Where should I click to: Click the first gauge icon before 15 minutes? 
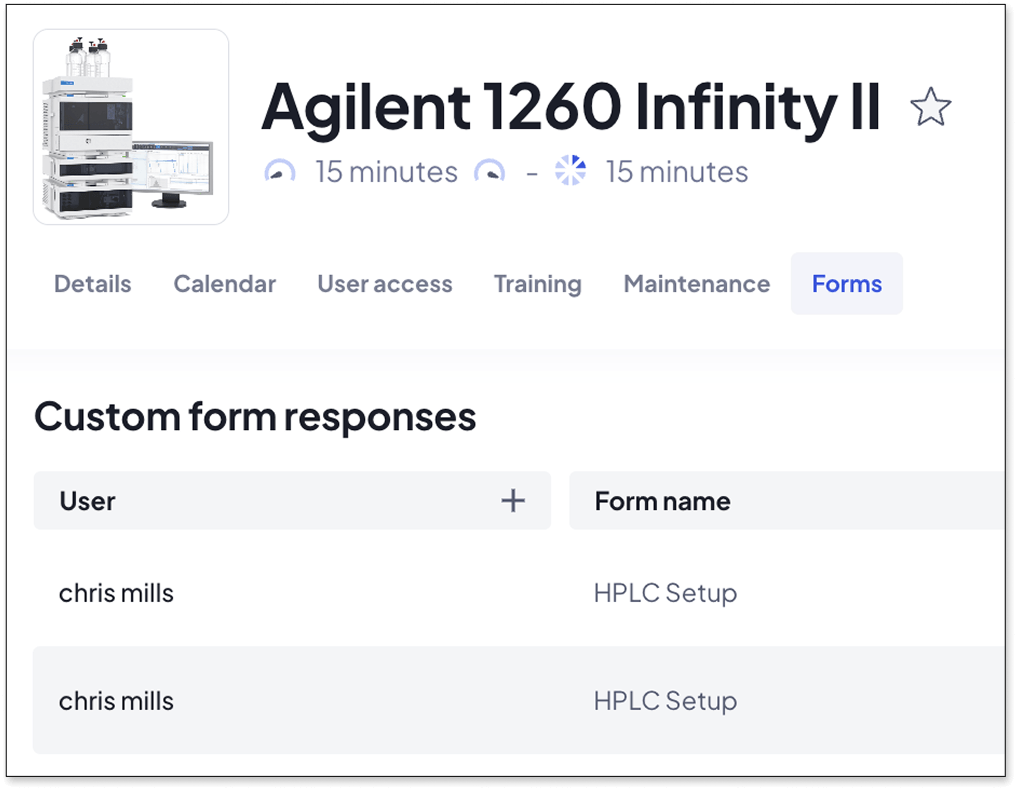tap(280, 172)
